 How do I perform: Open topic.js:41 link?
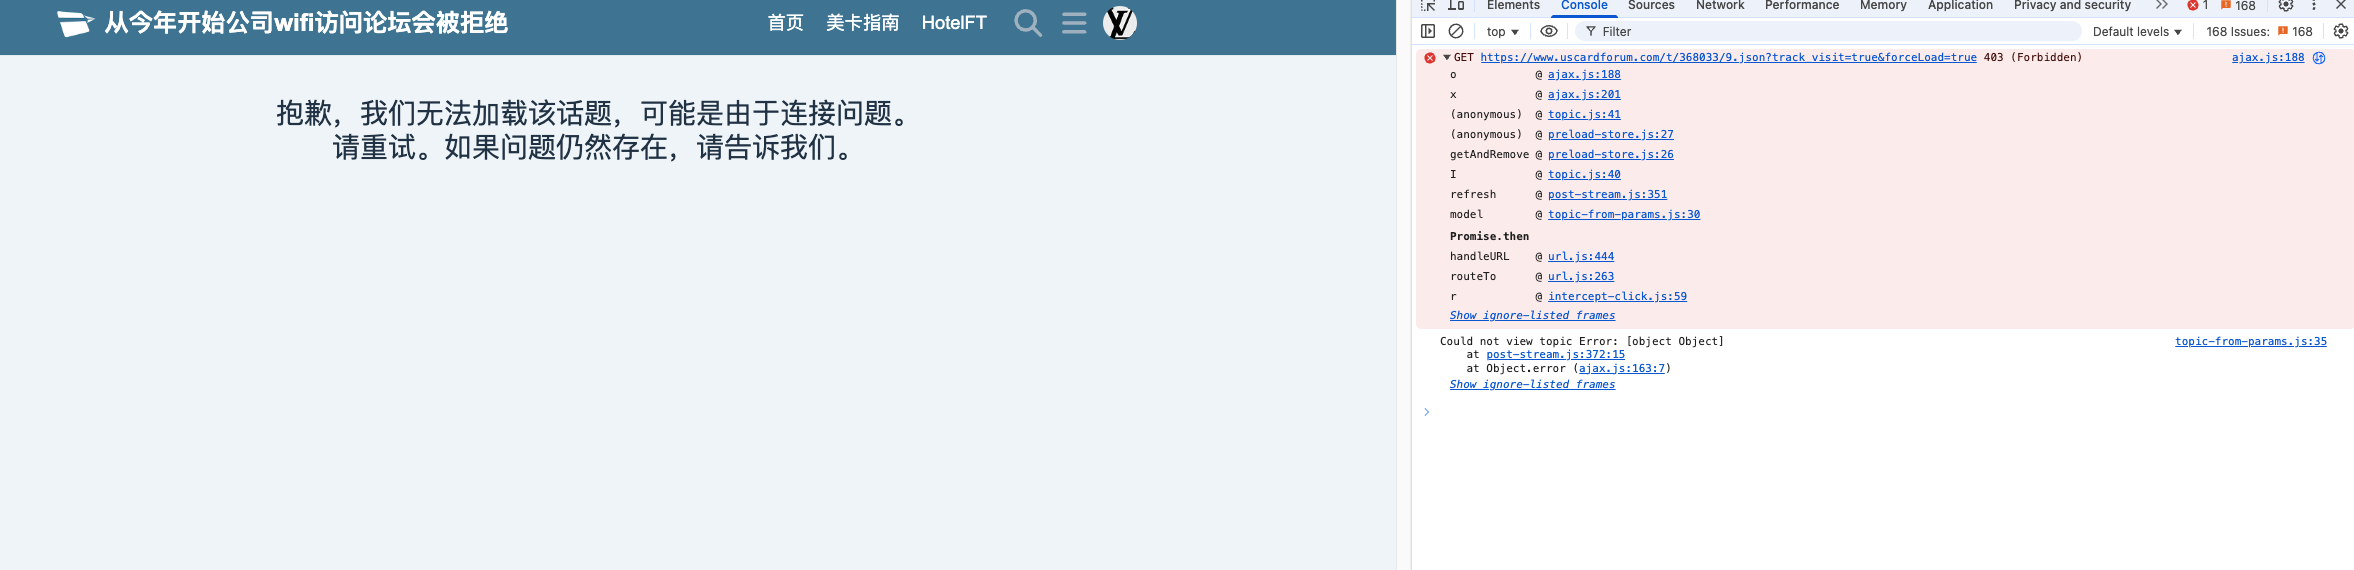pyautogui.click(x=1584, y=115)
